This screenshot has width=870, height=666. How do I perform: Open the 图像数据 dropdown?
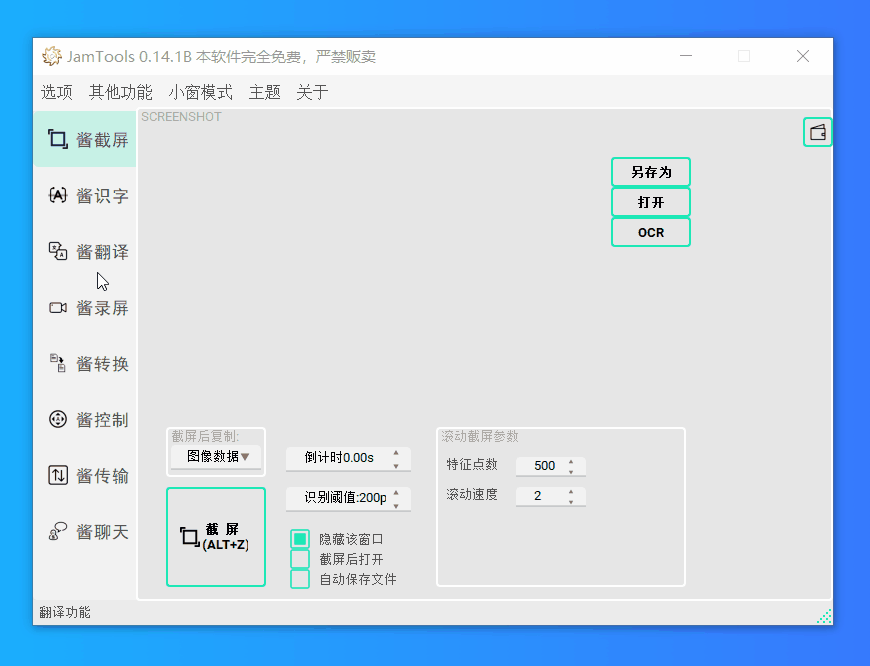click(216, 457)
